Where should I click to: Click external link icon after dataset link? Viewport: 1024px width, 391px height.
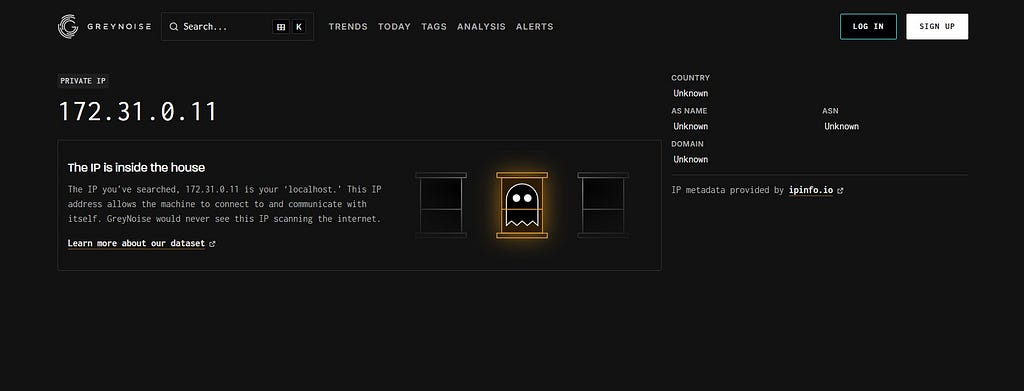(x=212, y=243)
